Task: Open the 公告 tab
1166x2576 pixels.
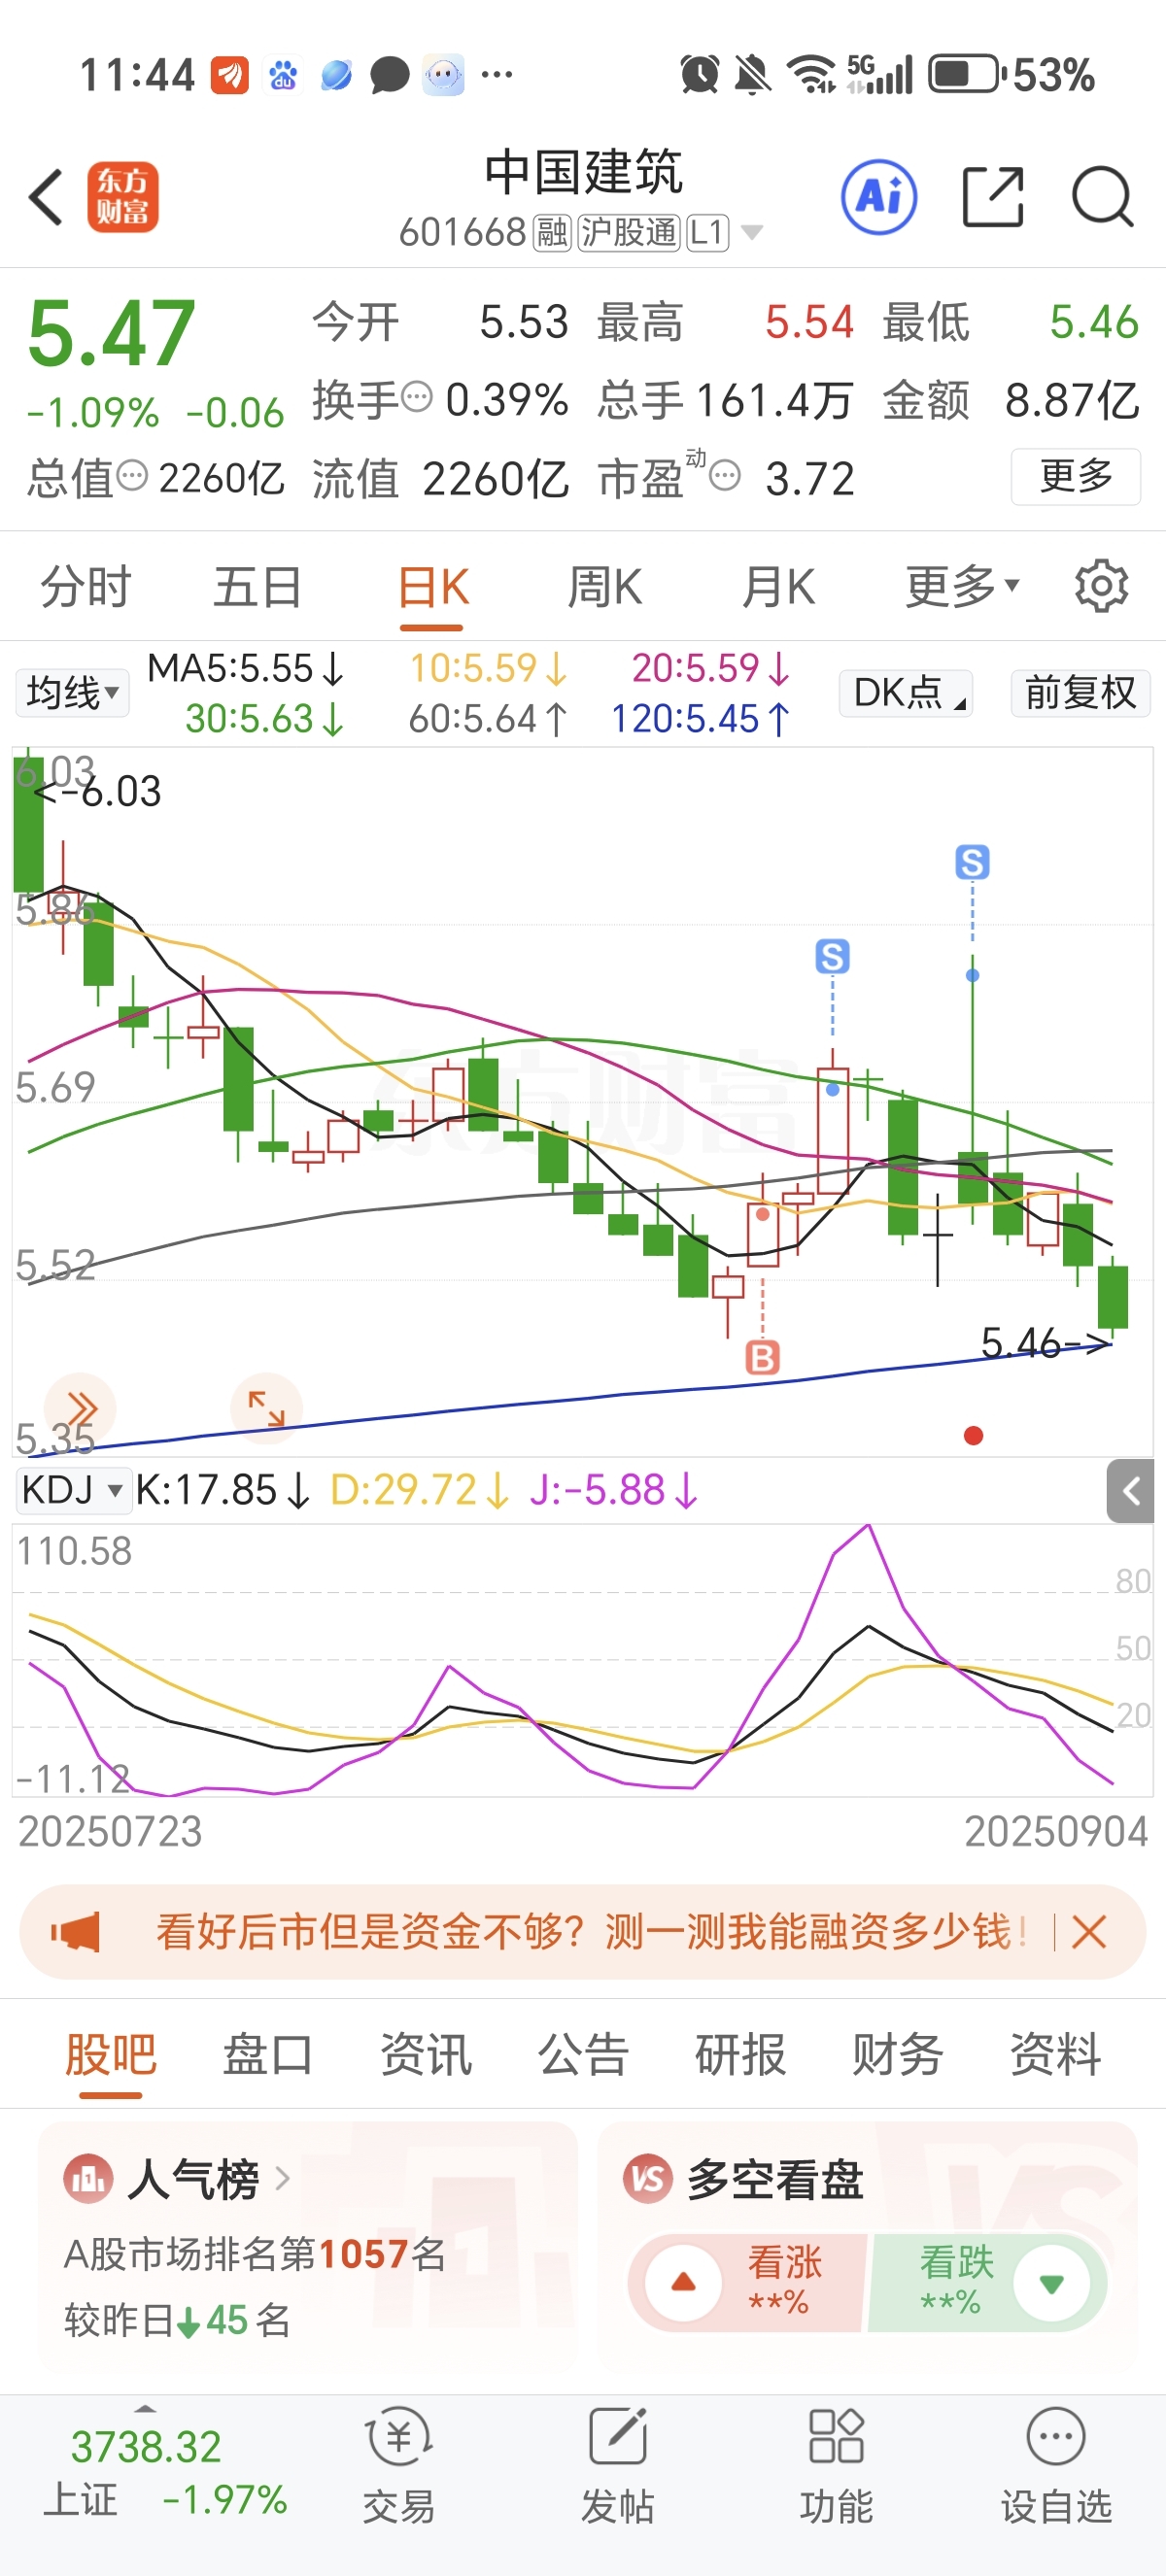Action: click(583, 2054)
